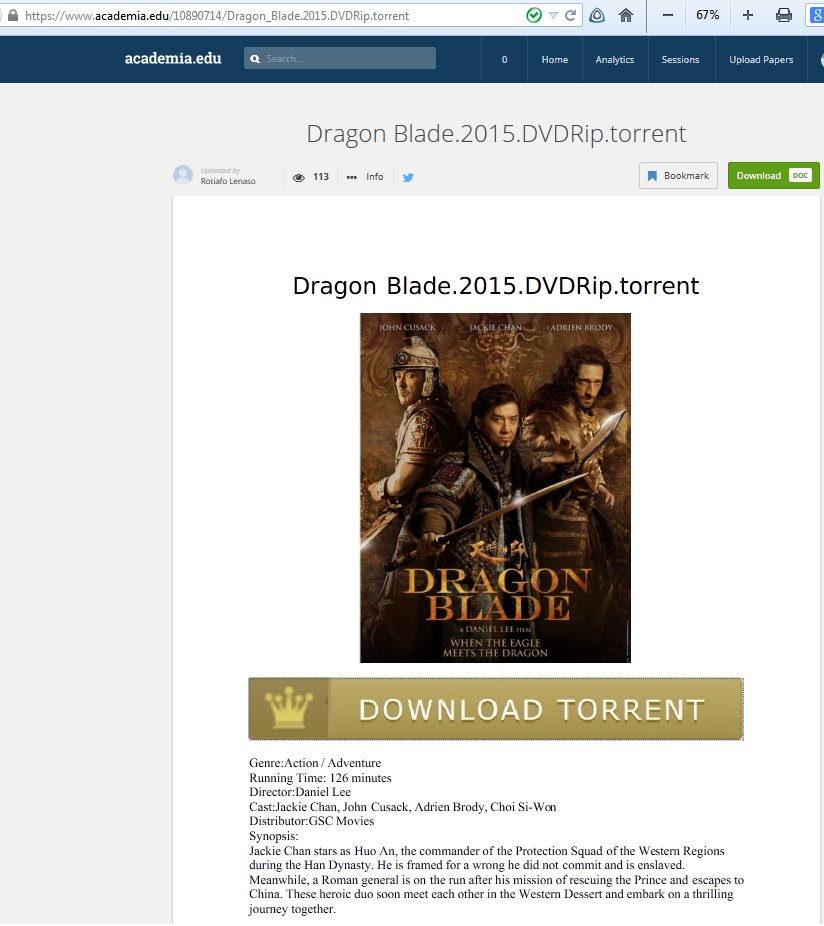Click the eye views icon
The image size is (824, 926).
(299, 177)
